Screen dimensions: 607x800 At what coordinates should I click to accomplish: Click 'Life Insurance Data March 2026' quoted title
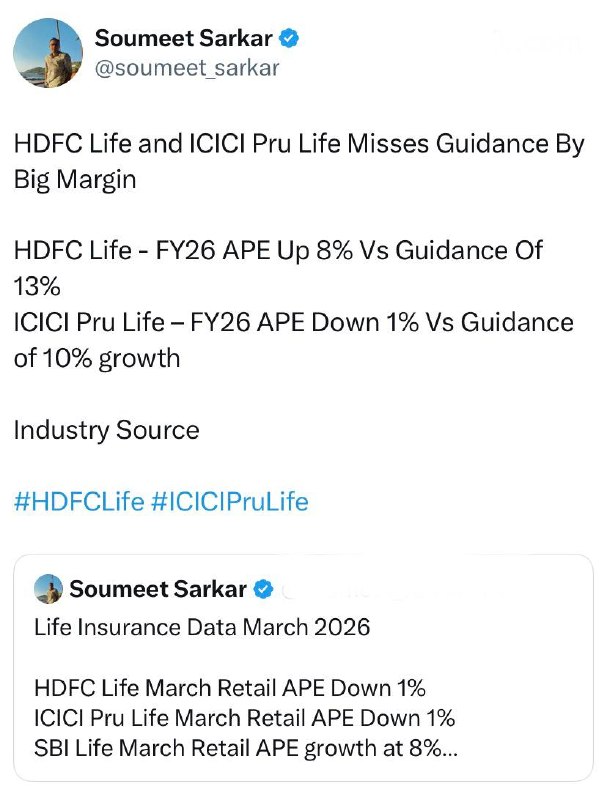(x=202, y=628)
